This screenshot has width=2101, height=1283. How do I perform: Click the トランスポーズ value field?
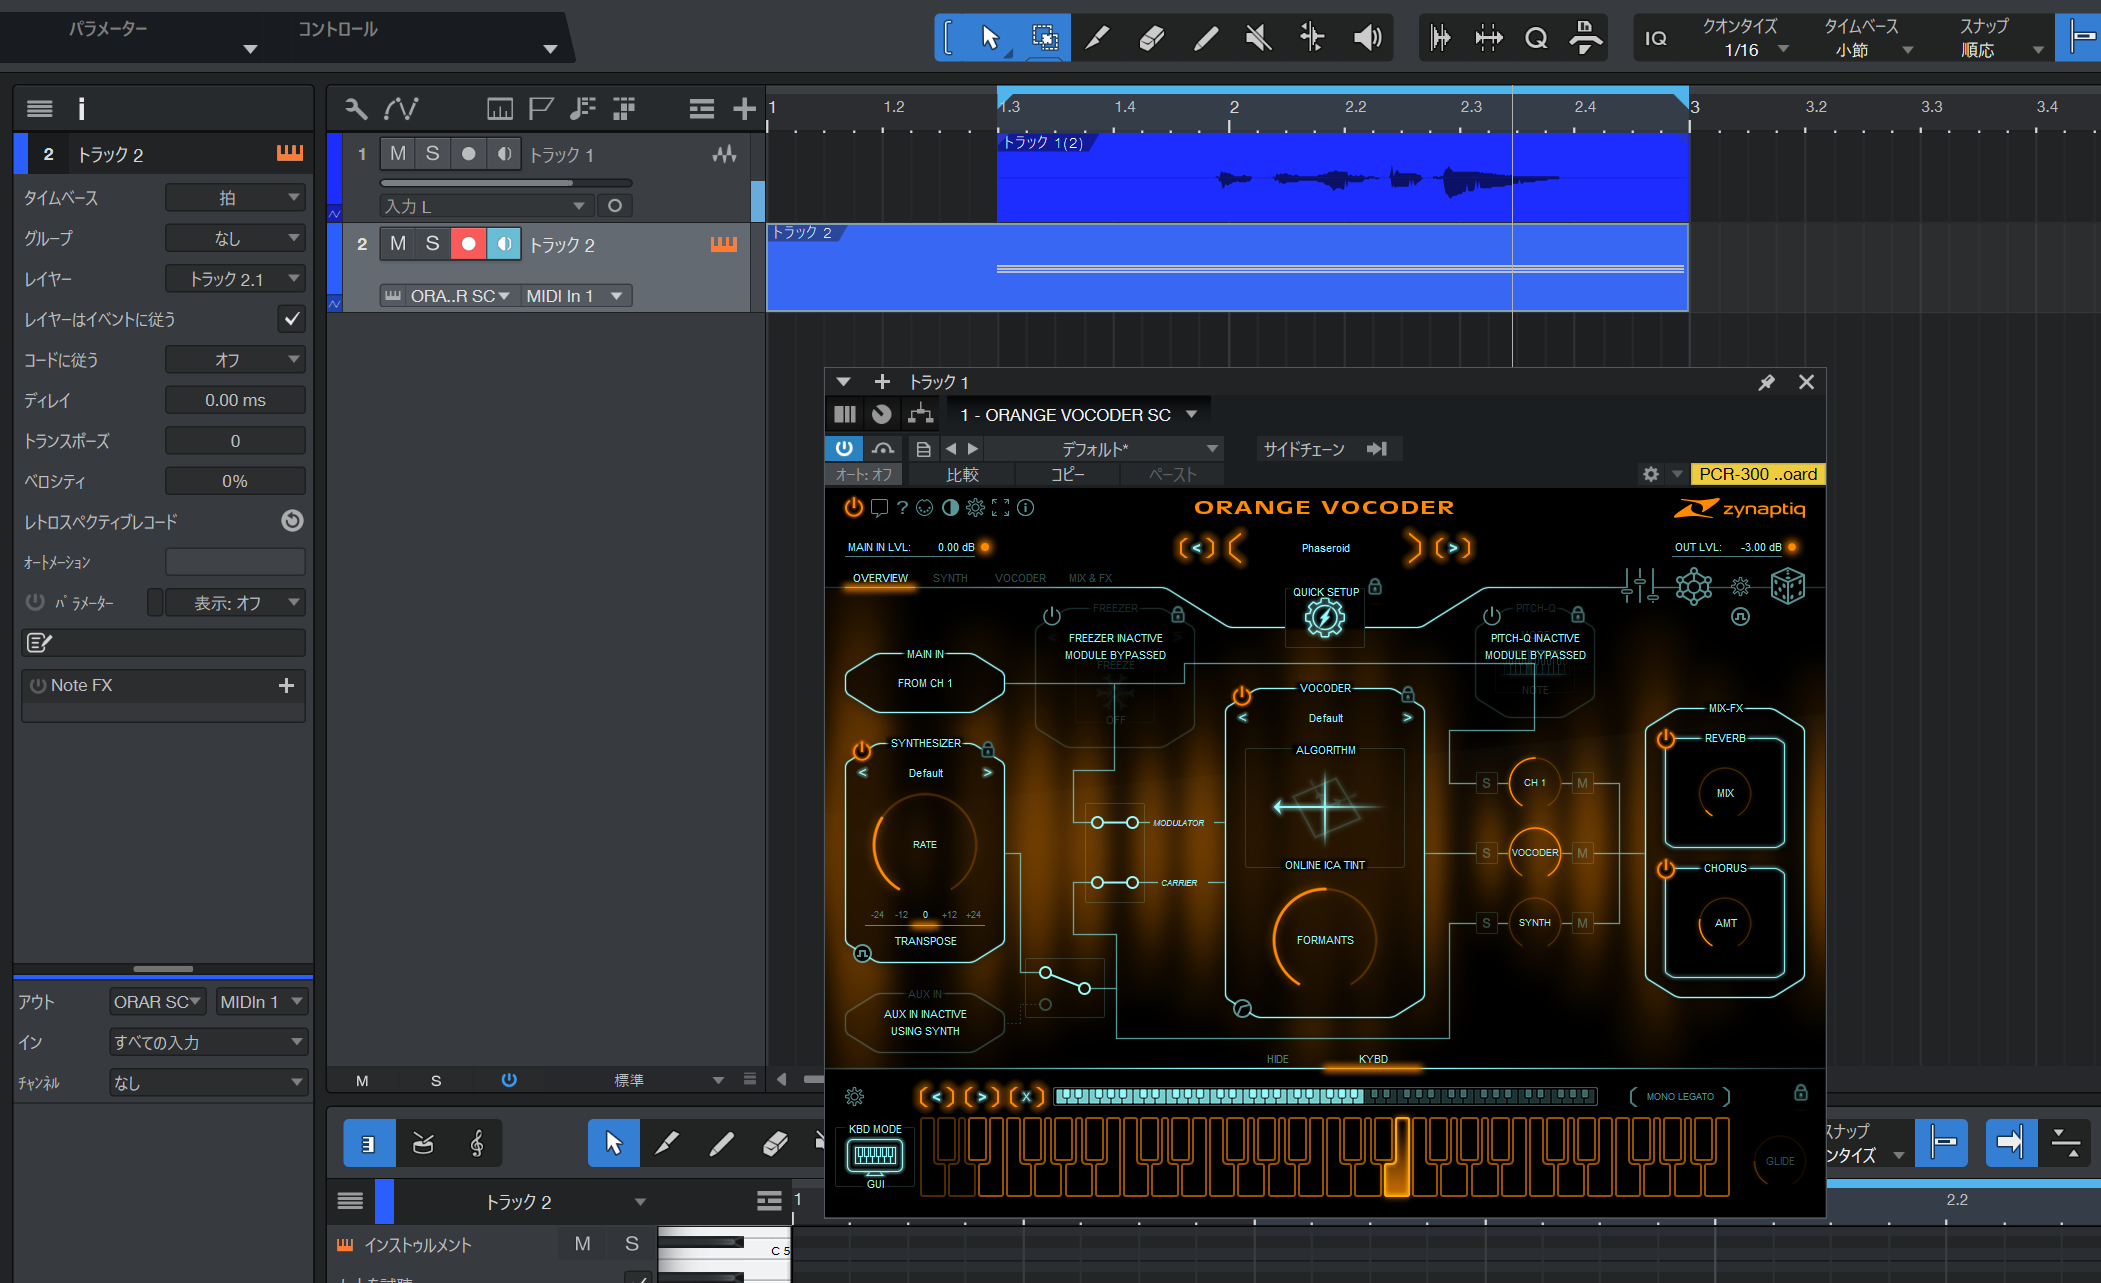point(235,441)
